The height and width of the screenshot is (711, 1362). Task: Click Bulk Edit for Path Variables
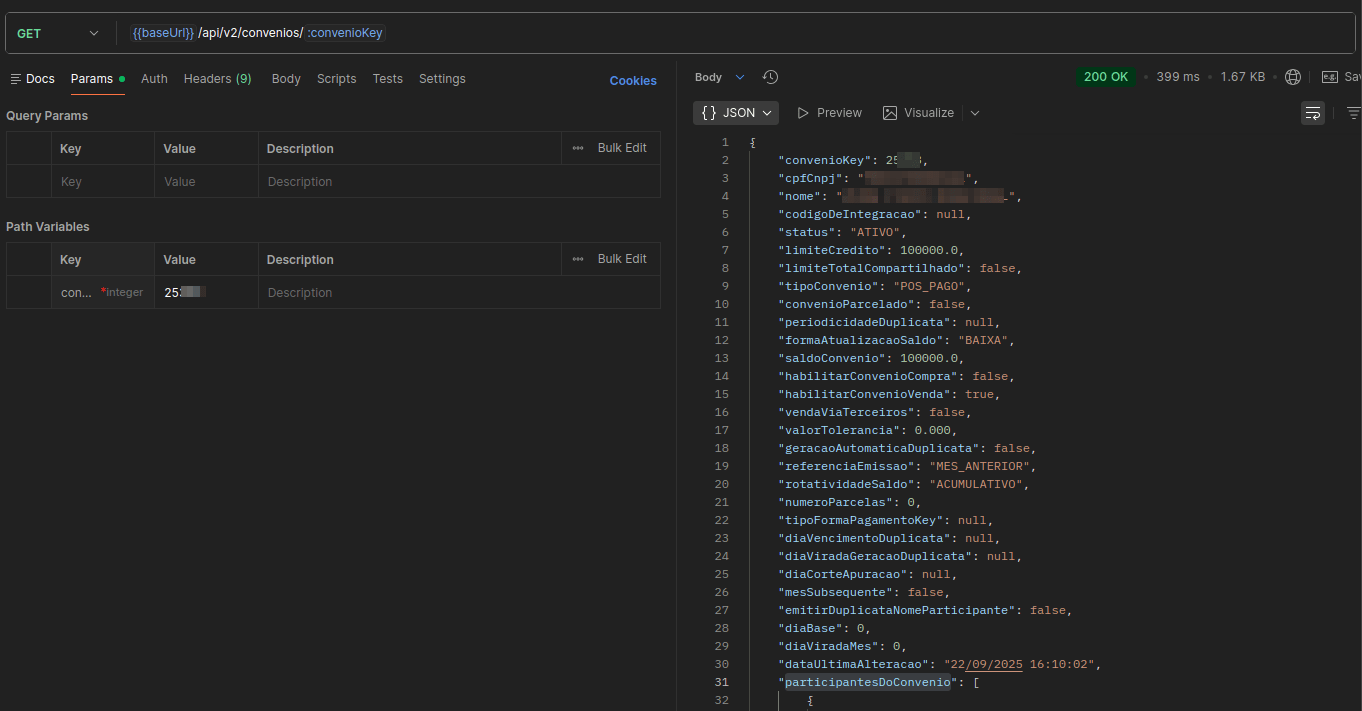pos(622,259)
